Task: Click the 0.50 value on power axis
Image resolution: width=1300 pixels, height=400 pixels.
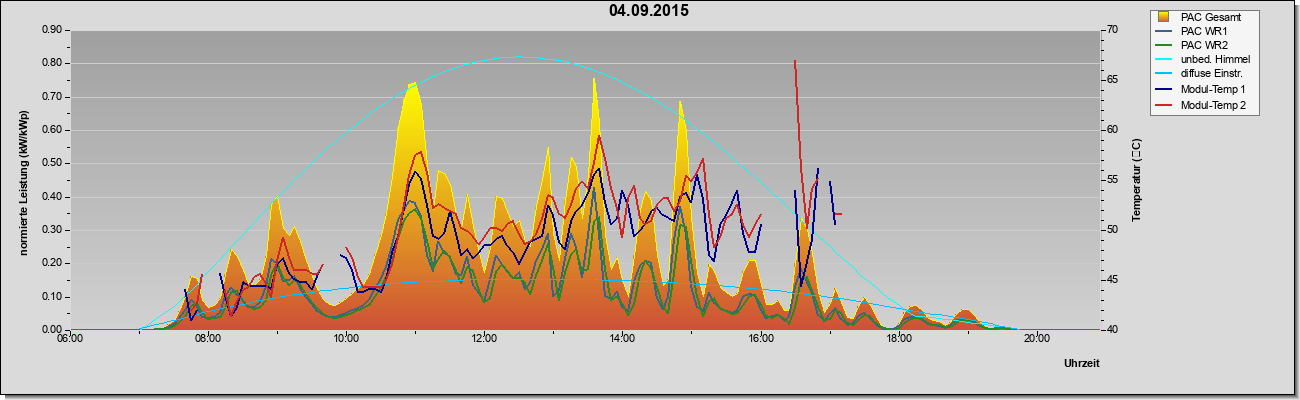Action: (x=52, y=163)
